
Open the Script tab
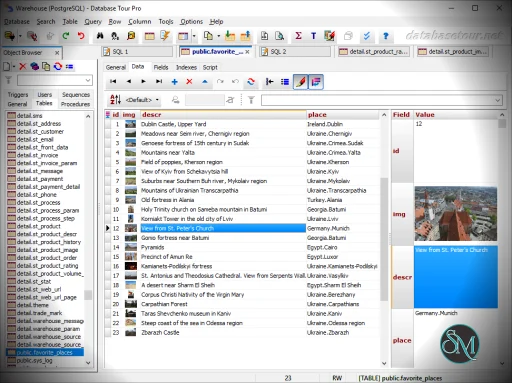click(x=210, y=67)
